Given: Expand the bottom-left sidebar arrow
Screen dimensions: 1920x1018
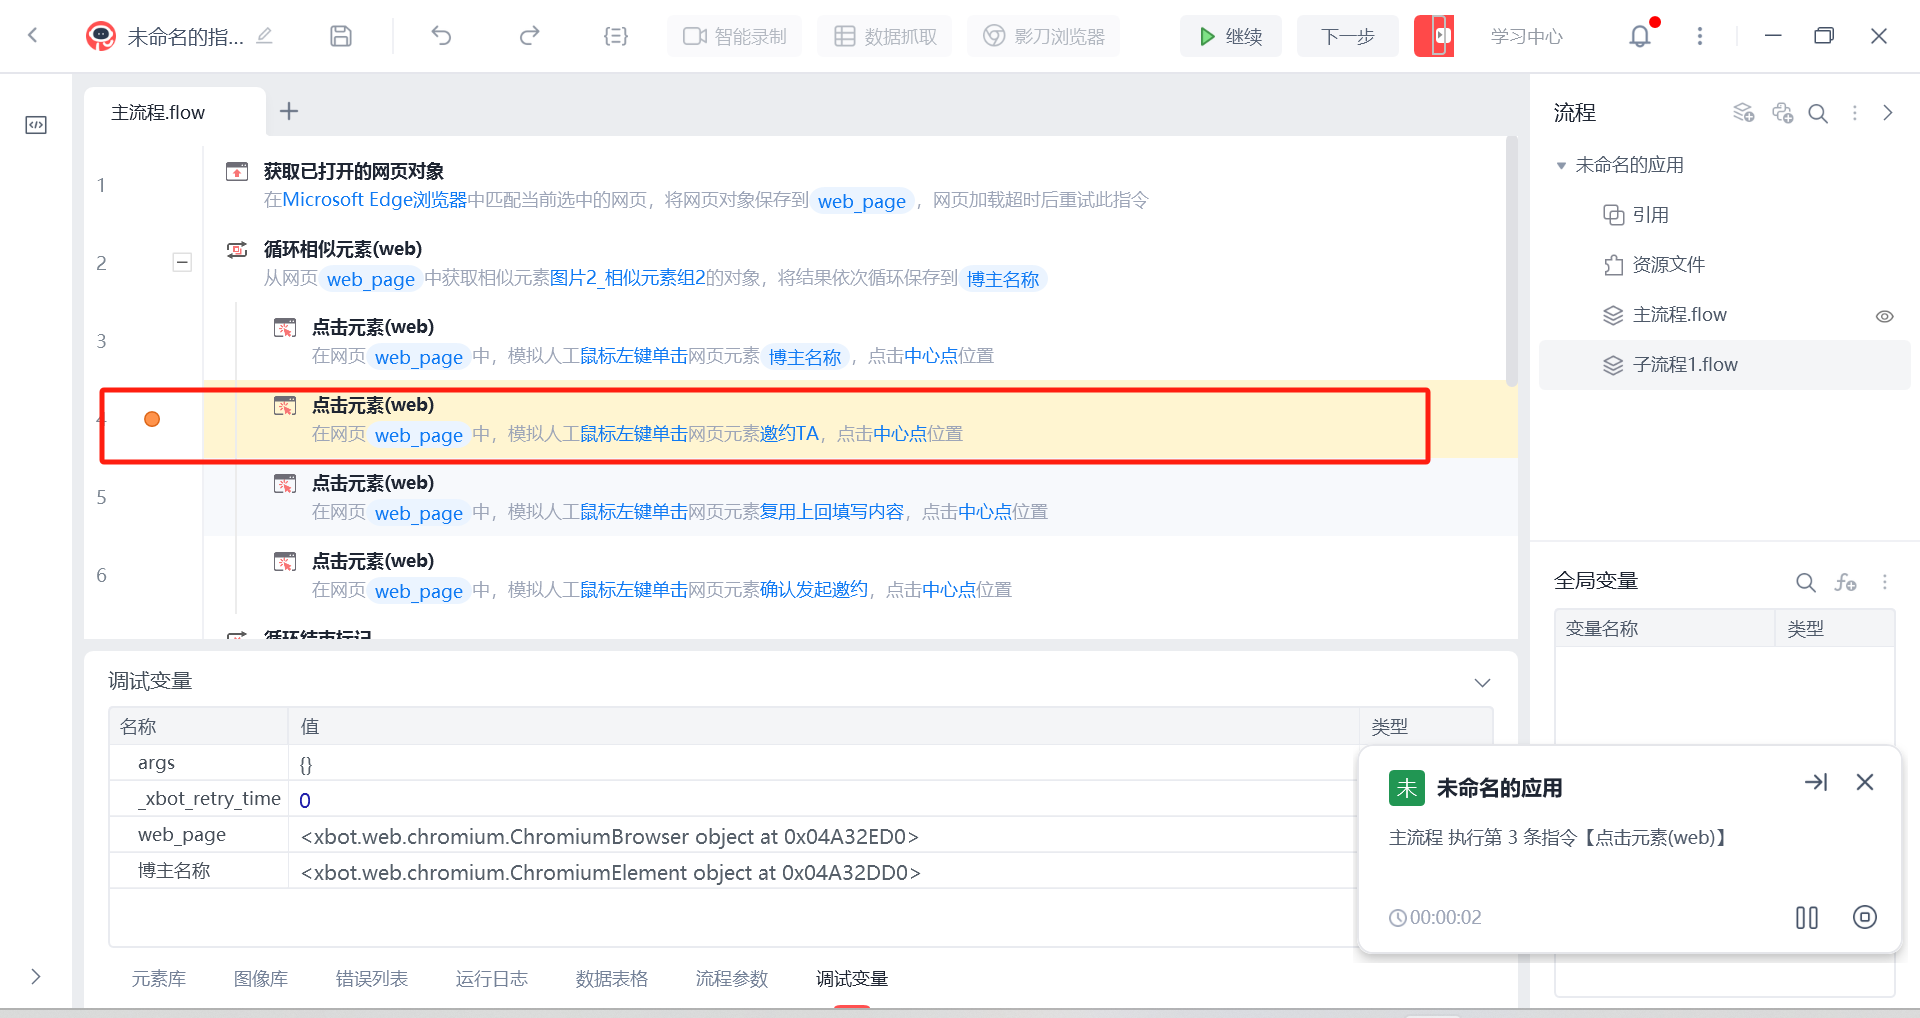Looking at the screenshot, I should (x=36, y=976).
